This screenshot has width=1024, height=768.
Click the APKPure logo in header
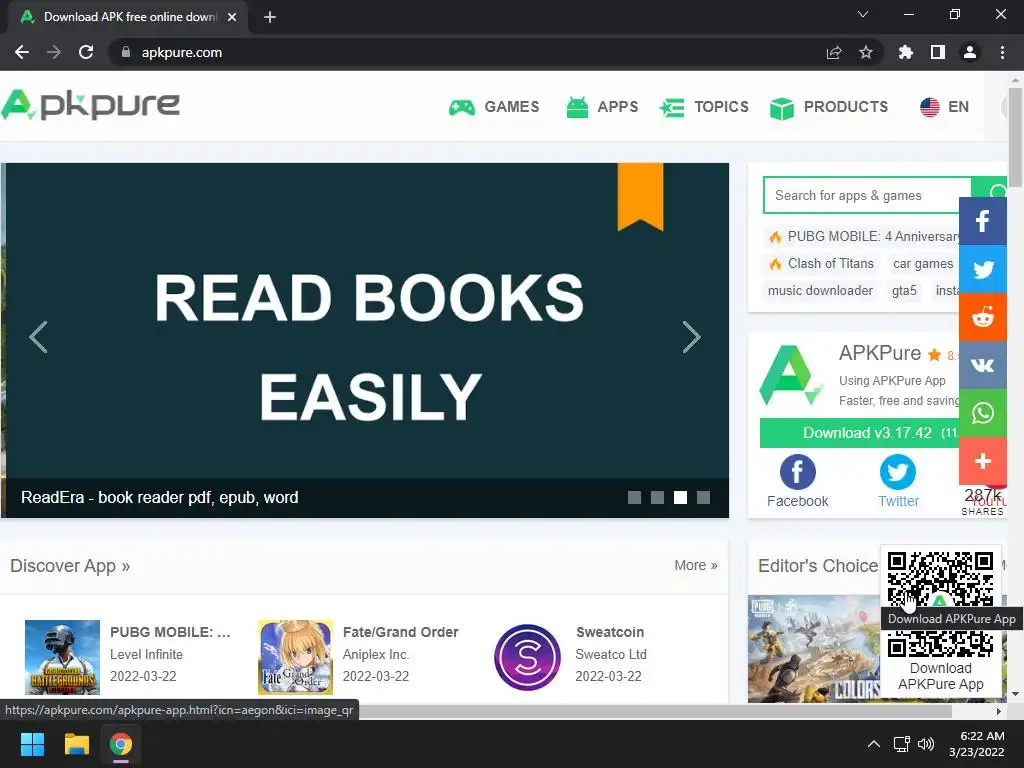click(91, 104)
